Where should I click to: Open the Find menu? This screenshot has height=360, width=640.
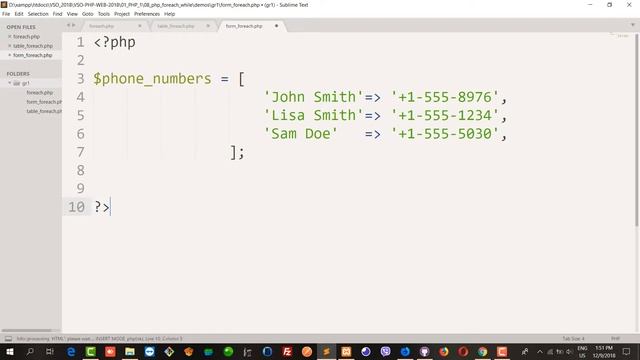coord(58,14)
